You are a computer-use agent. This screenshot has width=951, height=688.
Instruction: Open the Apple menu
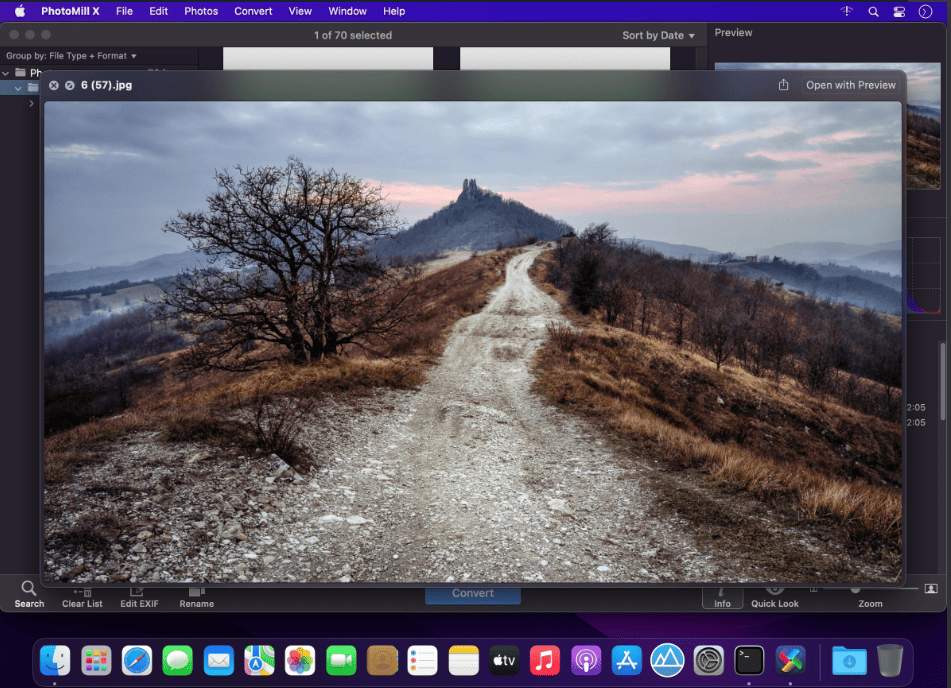click(19, 11)
